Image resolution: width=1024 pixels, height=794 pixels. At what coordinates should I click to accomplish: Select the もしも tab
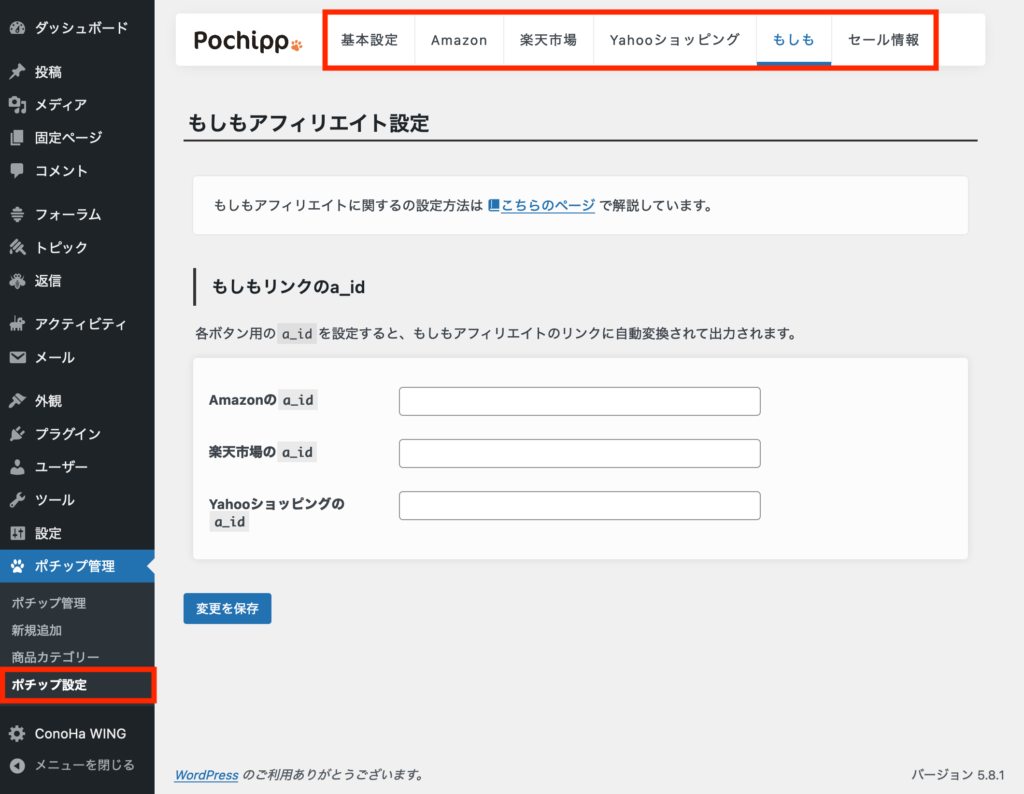click(793, 40)
